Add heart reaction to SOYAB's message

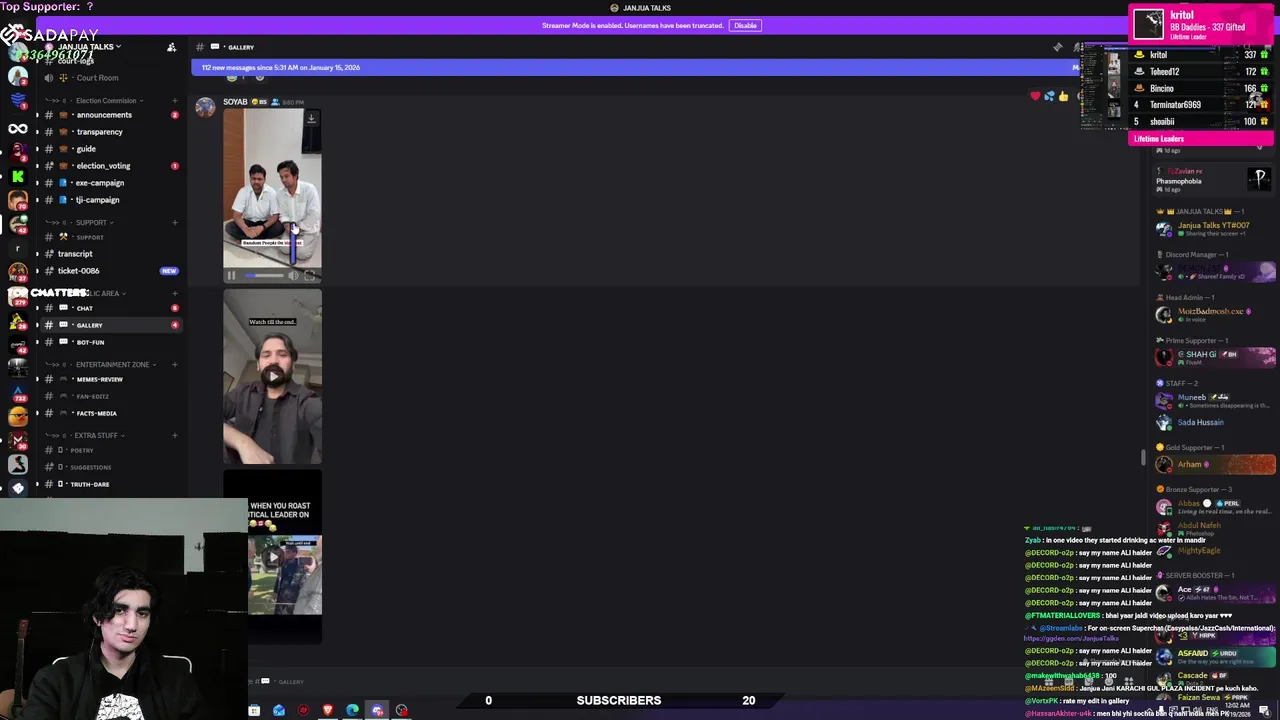point(1035,97)
